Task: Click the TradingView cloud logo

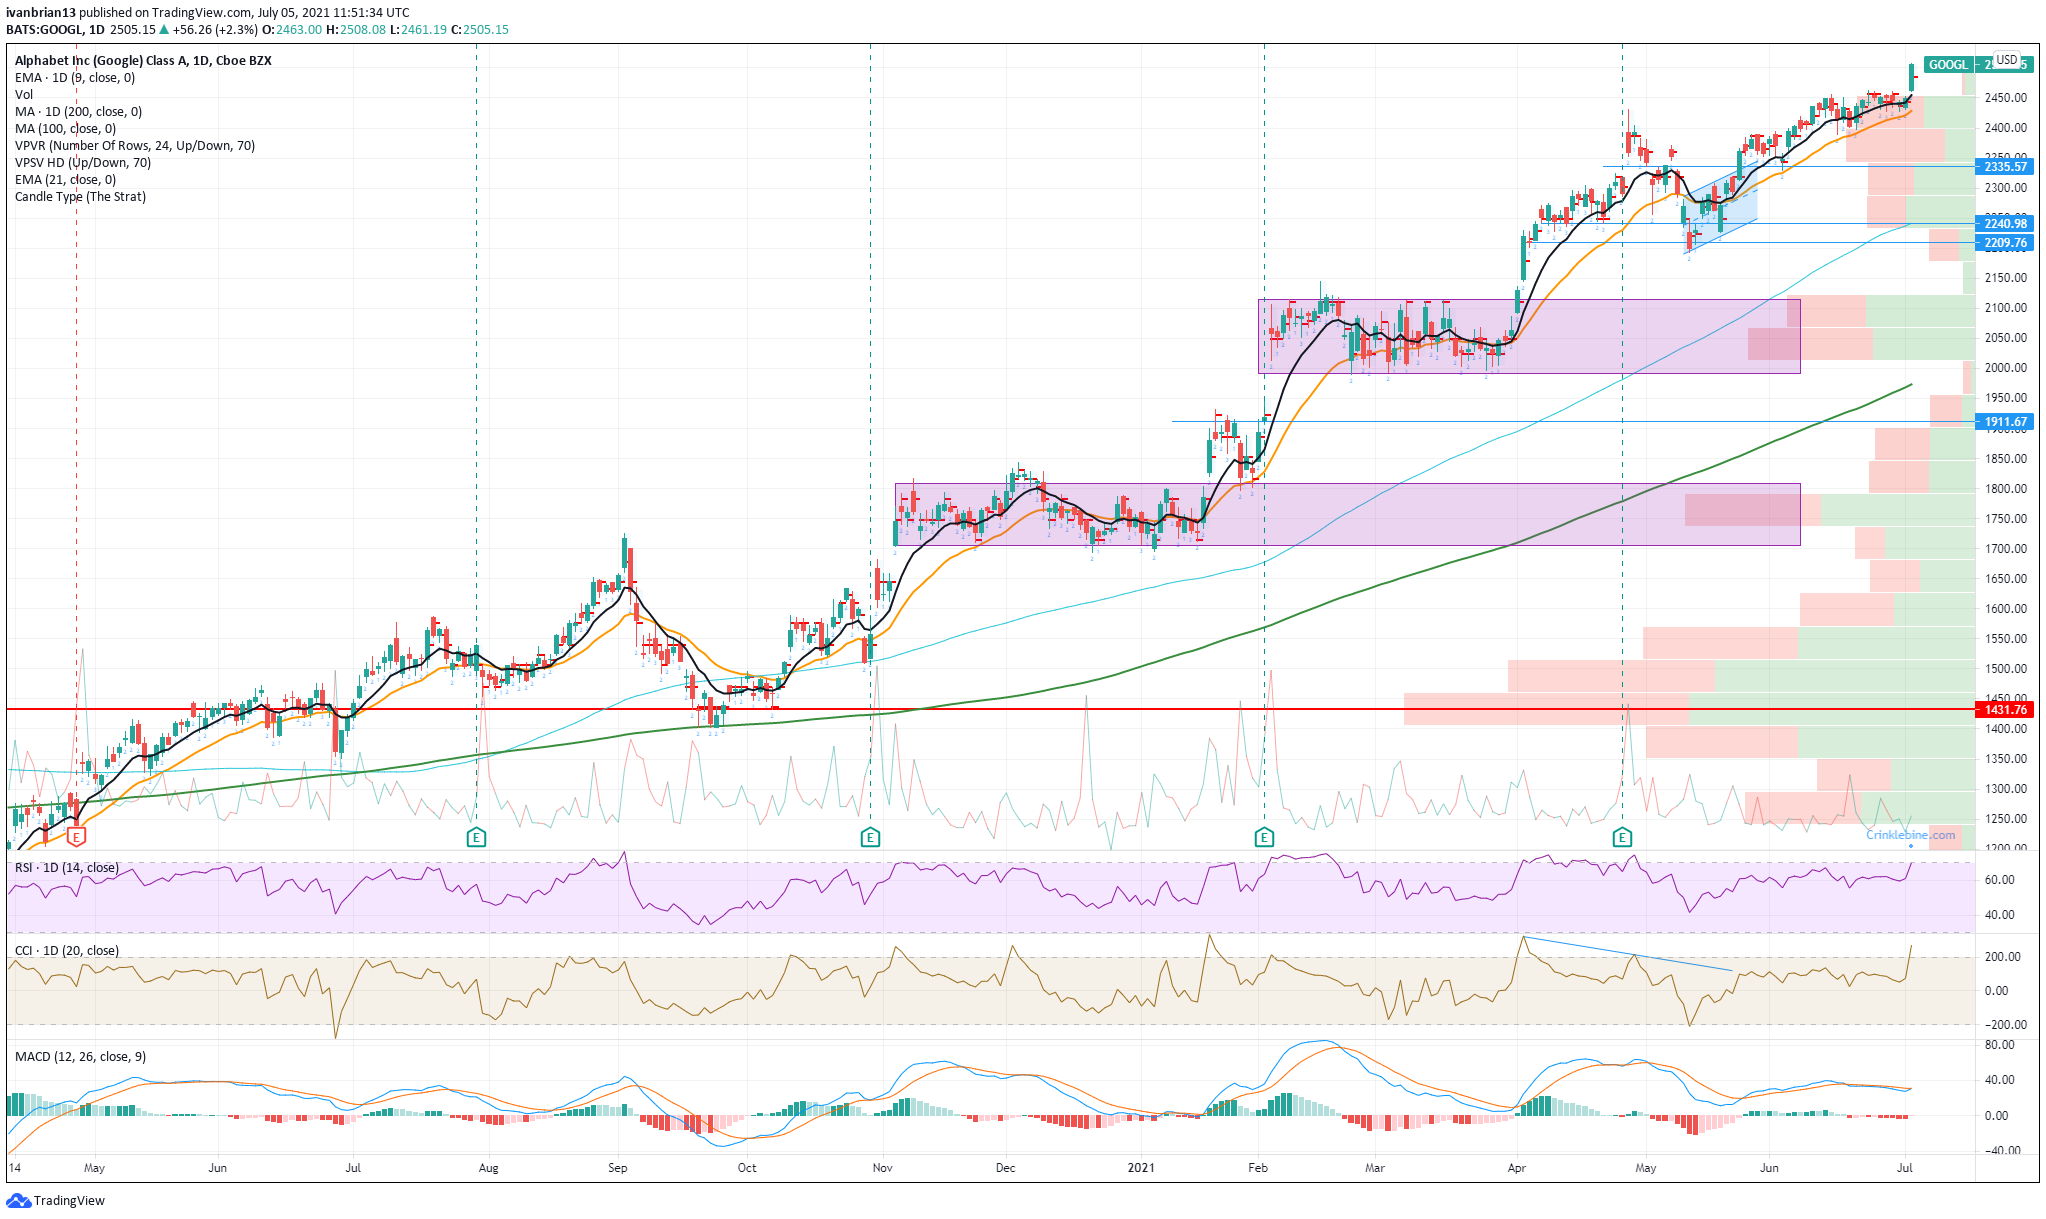Action: [x=18, y=1200]
